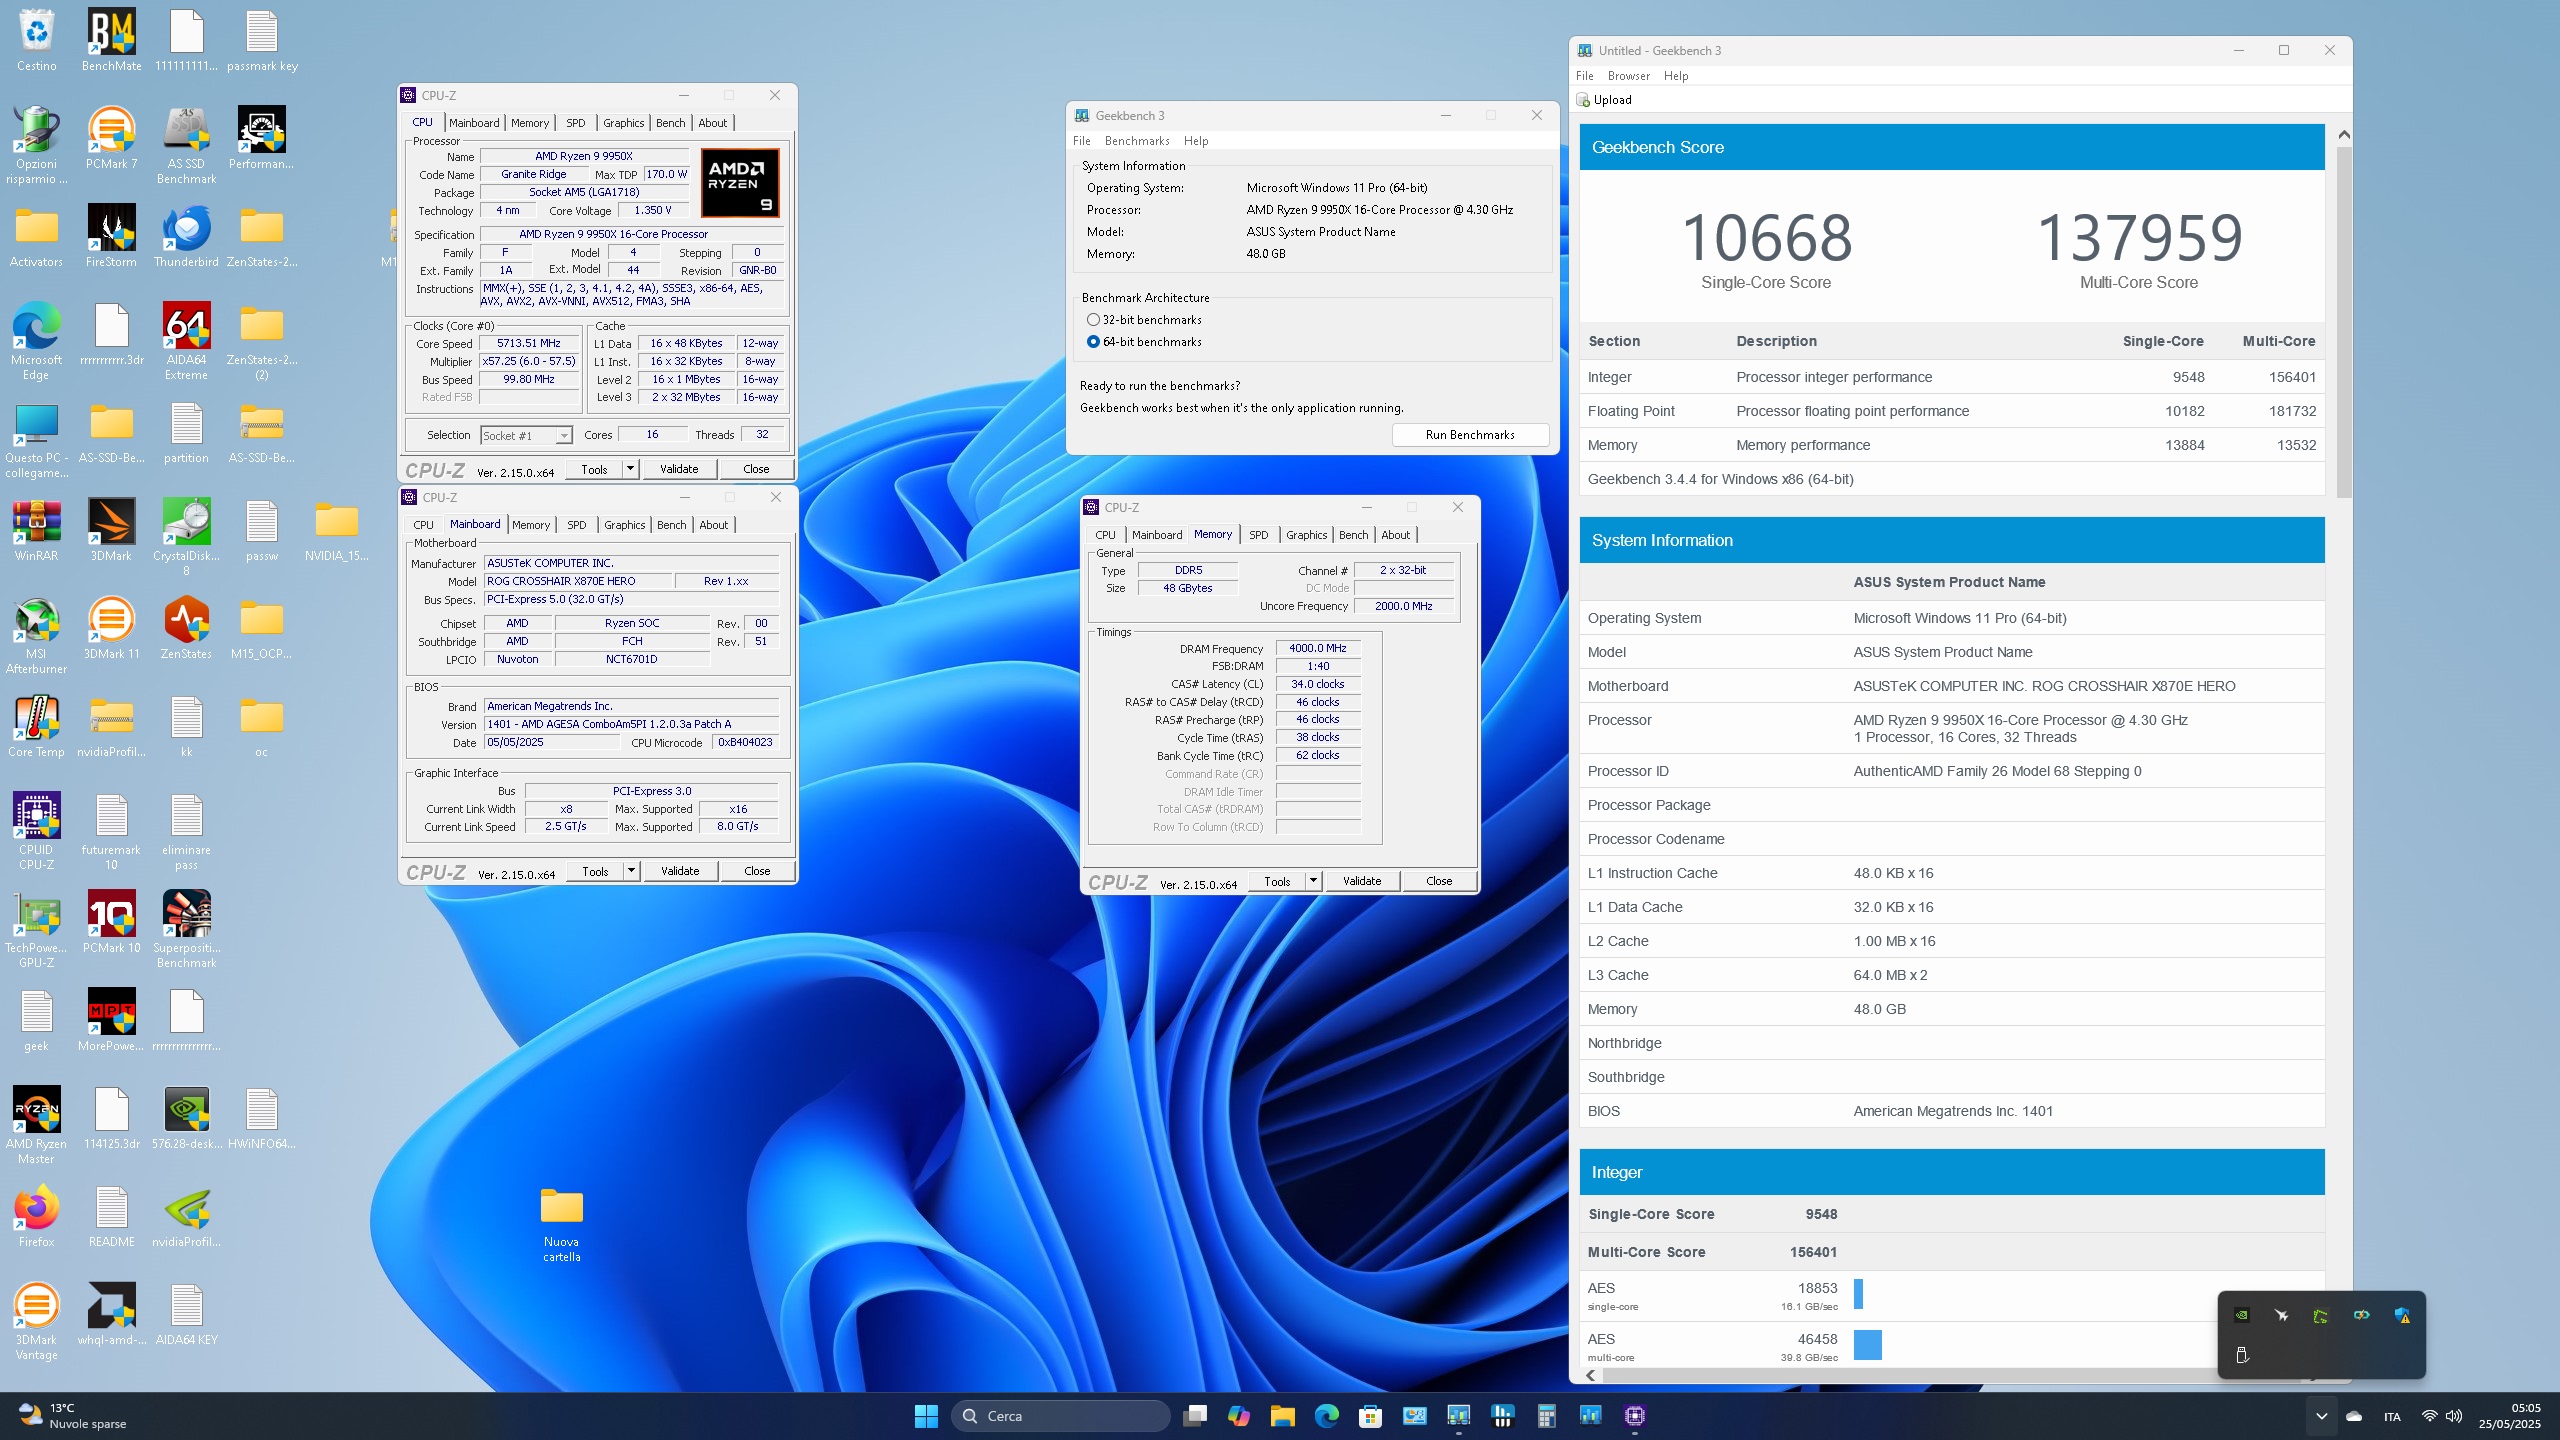Open the About tab in CPU-Z CPU window
Image resolution: width=2560 pixels, height=1440 pixels.
(x=713, y=123)
